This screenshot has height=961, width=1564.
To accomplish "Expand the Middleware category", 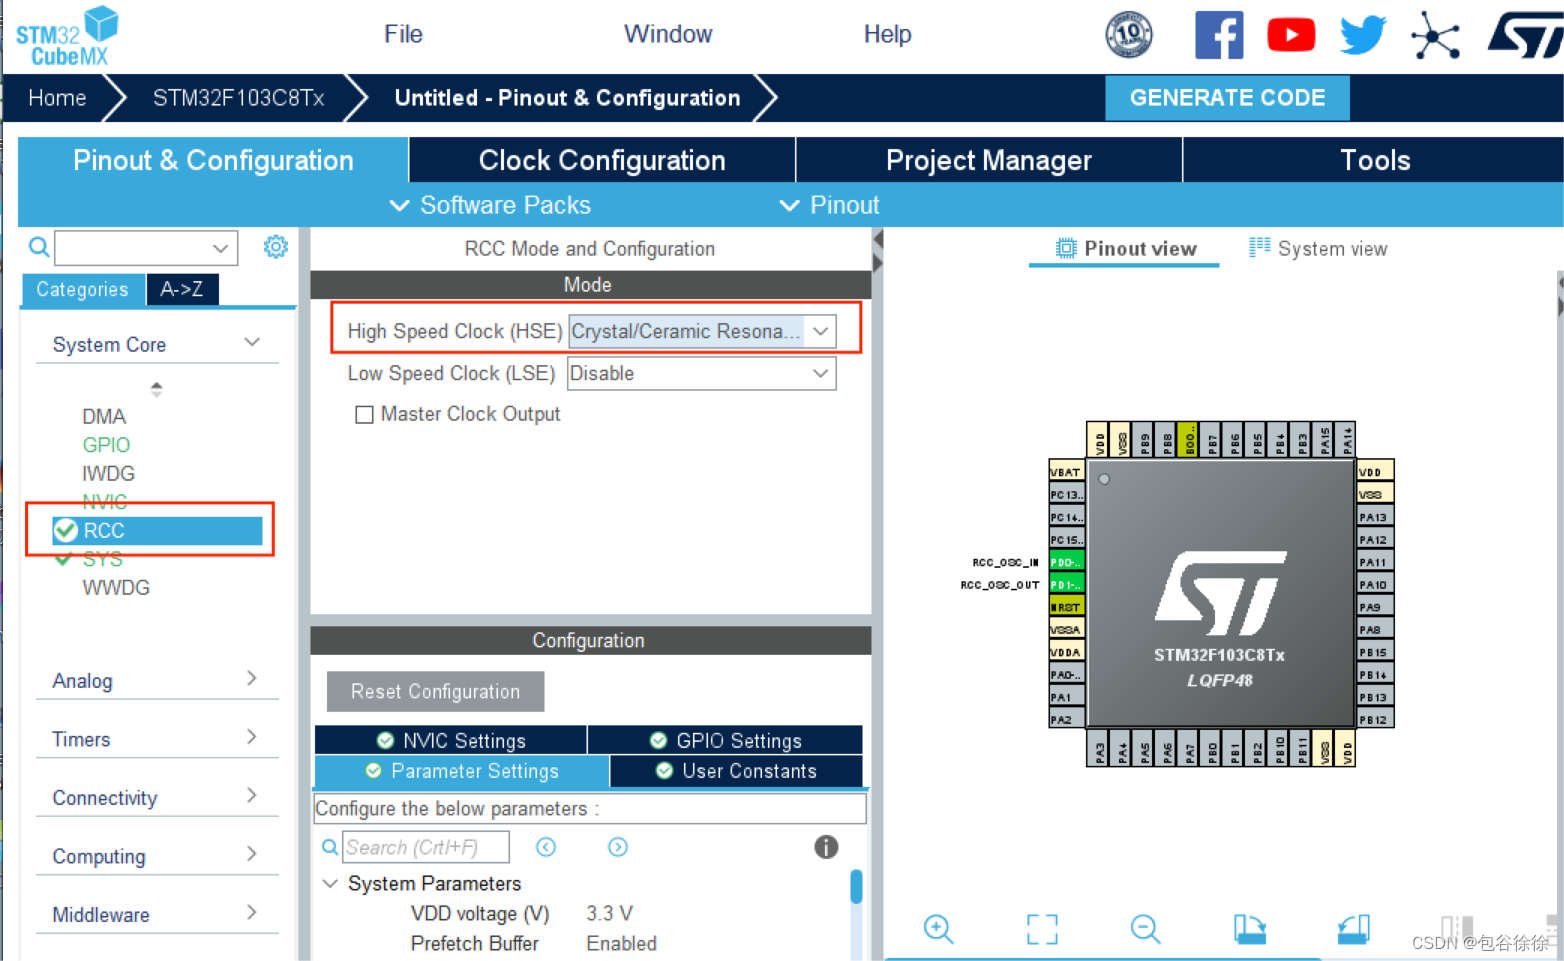I will (x=156, y=914).
